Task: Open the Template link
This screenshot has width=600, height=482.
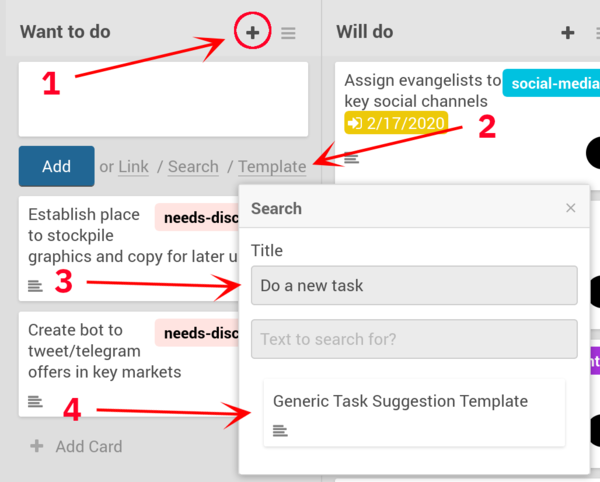Action: [272, 167]
